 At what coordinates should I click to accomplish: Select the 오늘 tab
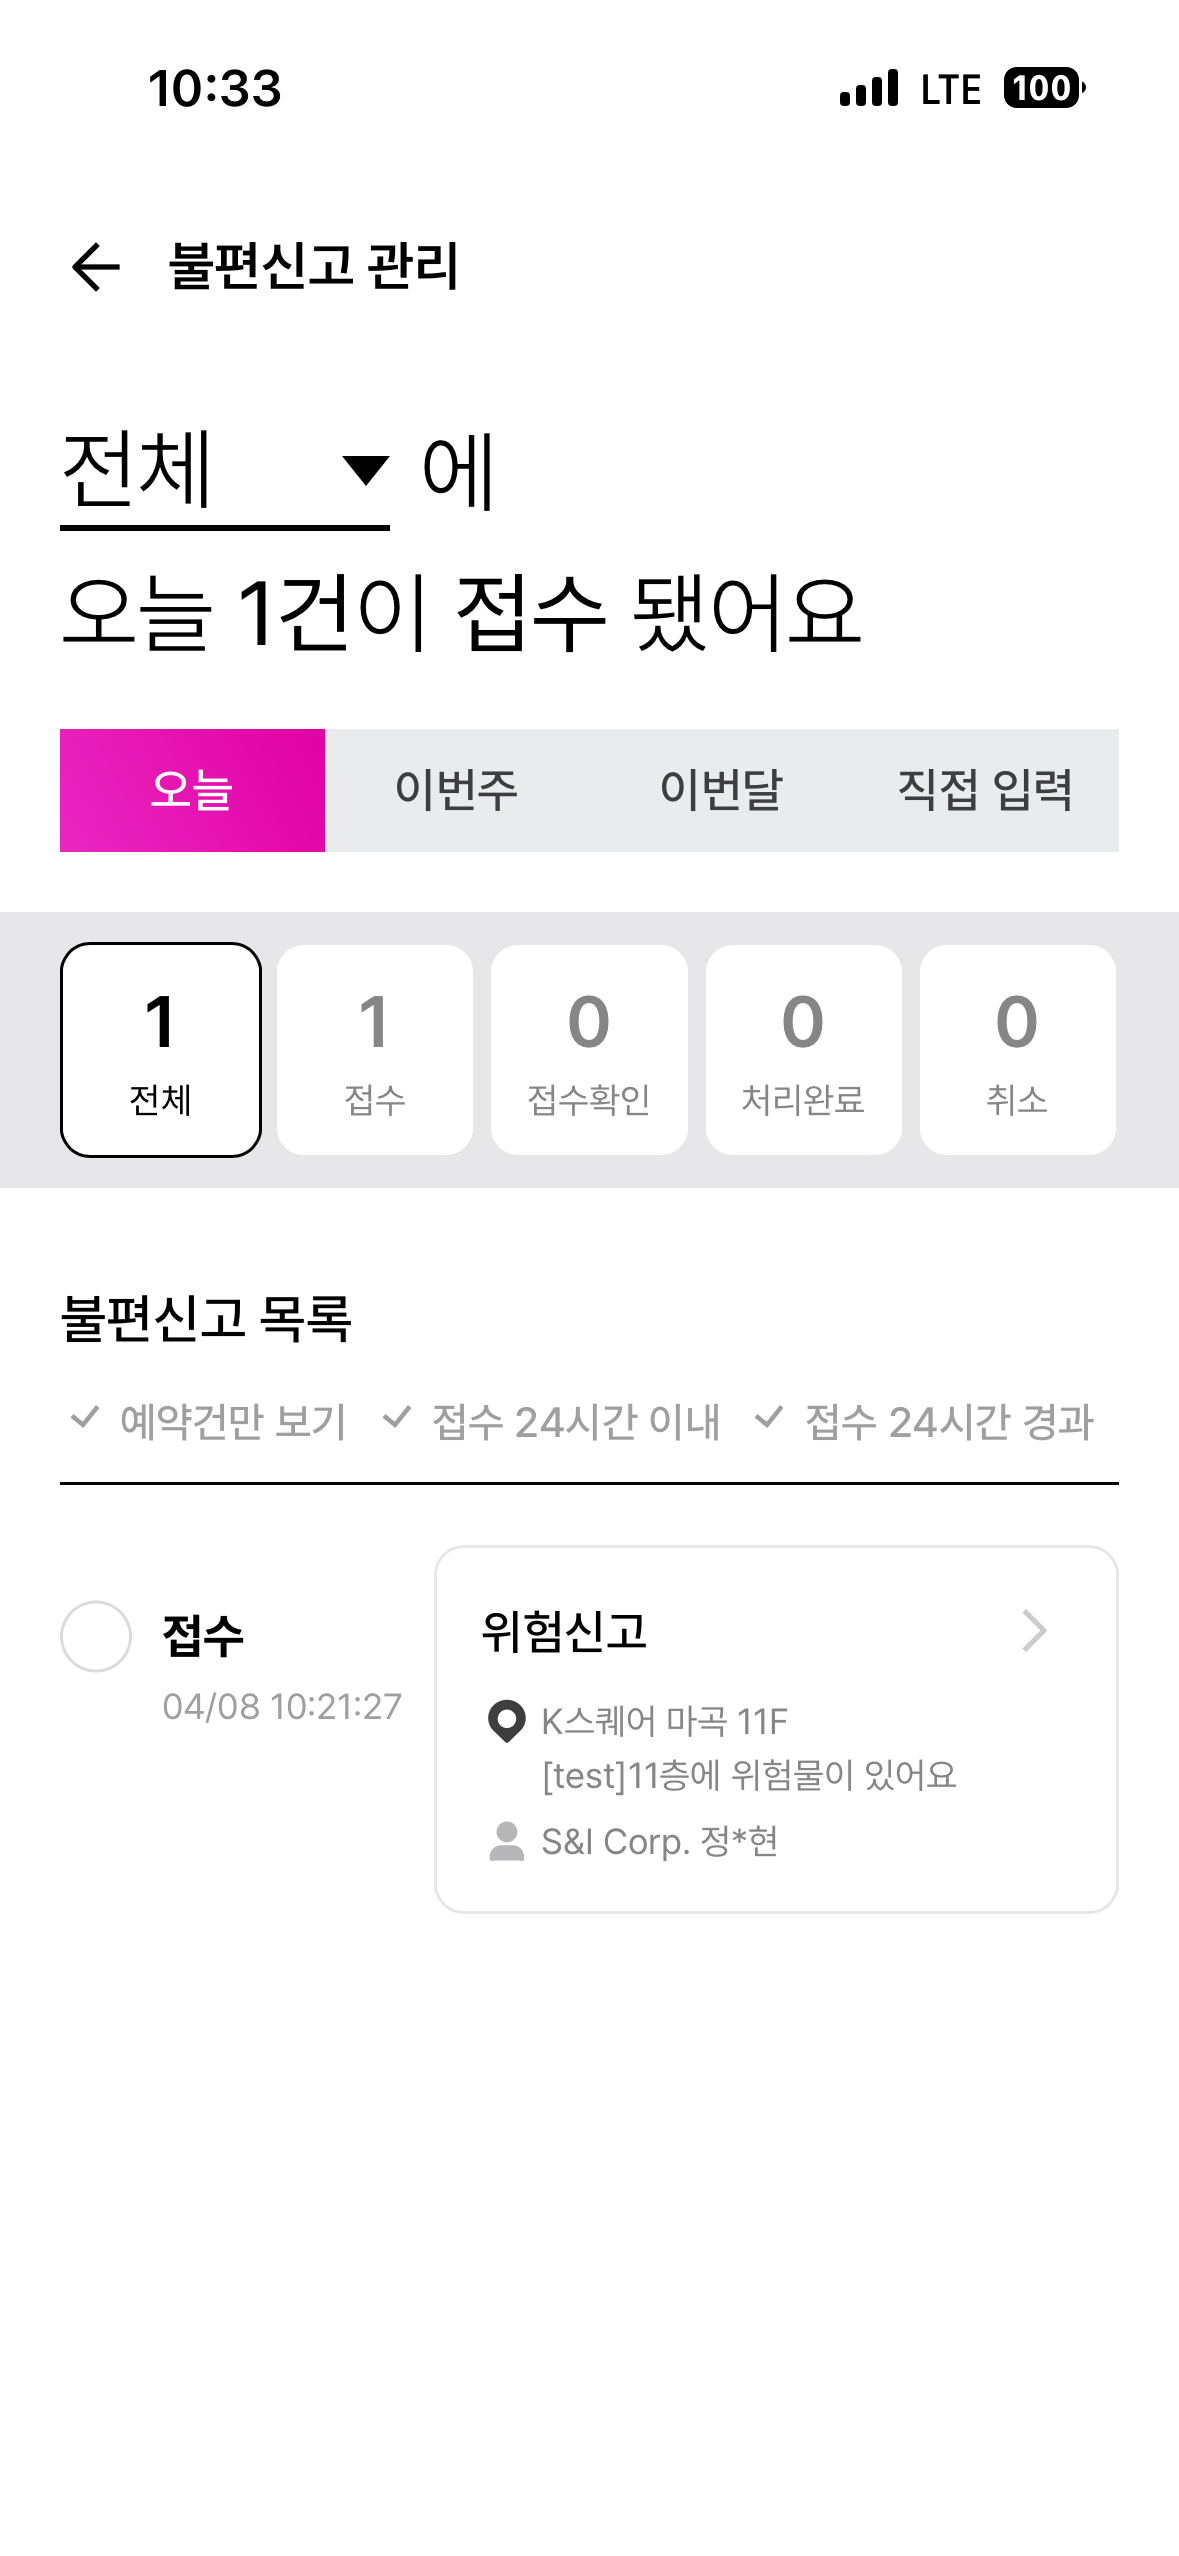pos(192,790)
